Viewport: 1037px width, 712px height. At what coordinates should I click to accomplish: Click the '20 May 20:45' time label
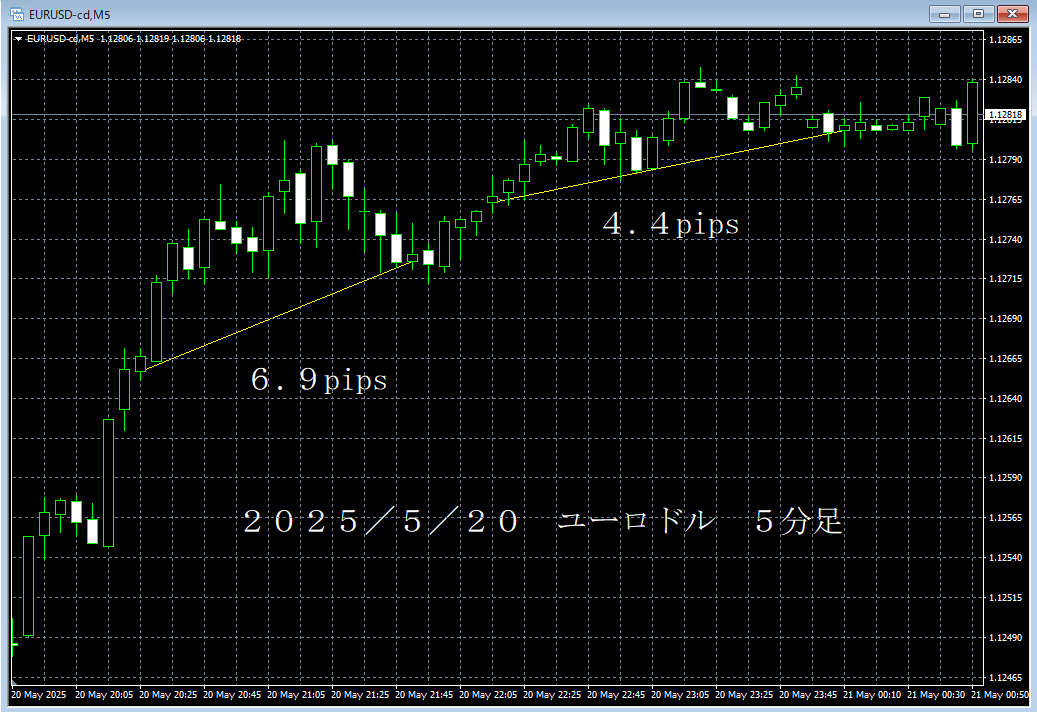tap(232, 695)
